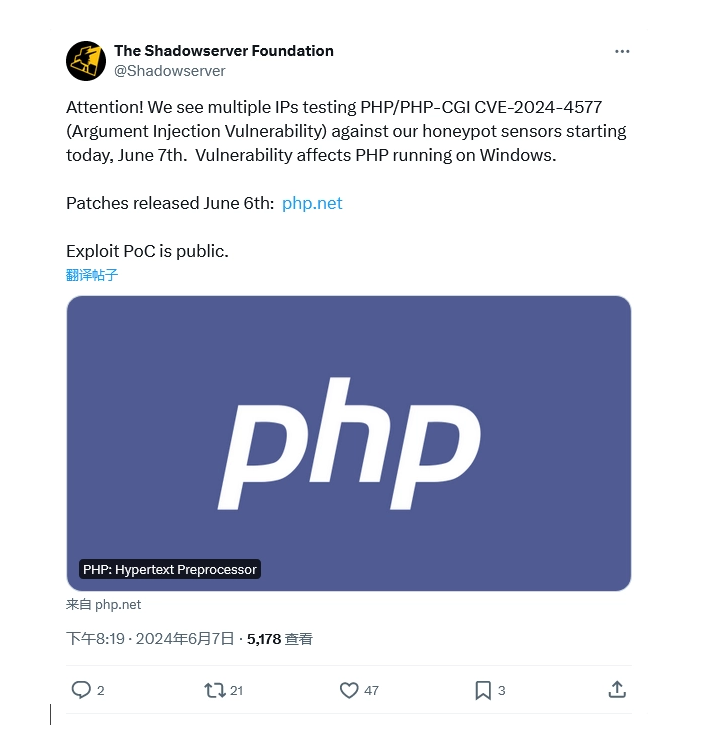Click 翻译帖子 to translate the post
This screenshot has width=711, height=735.
(92, 275)
